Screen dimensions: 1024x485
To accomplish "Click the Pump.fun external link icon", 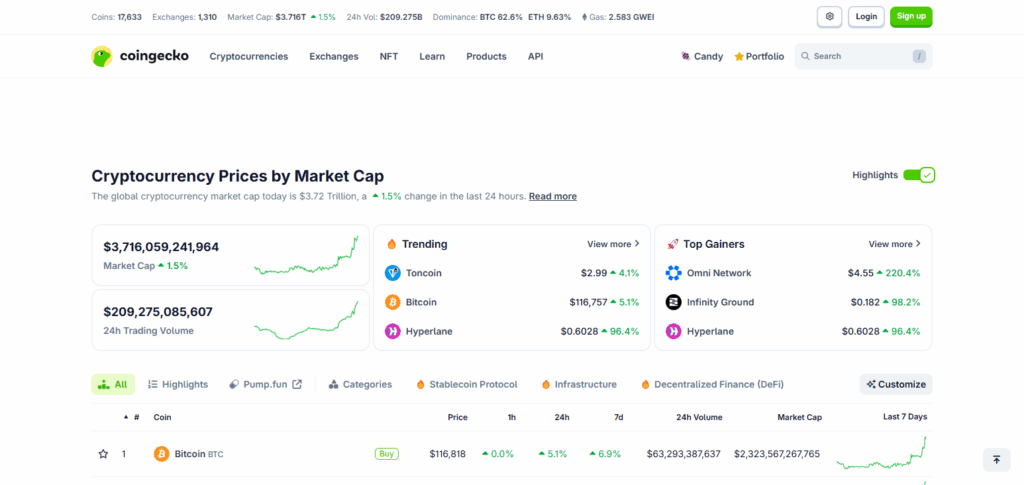I will tap(297, 384).
